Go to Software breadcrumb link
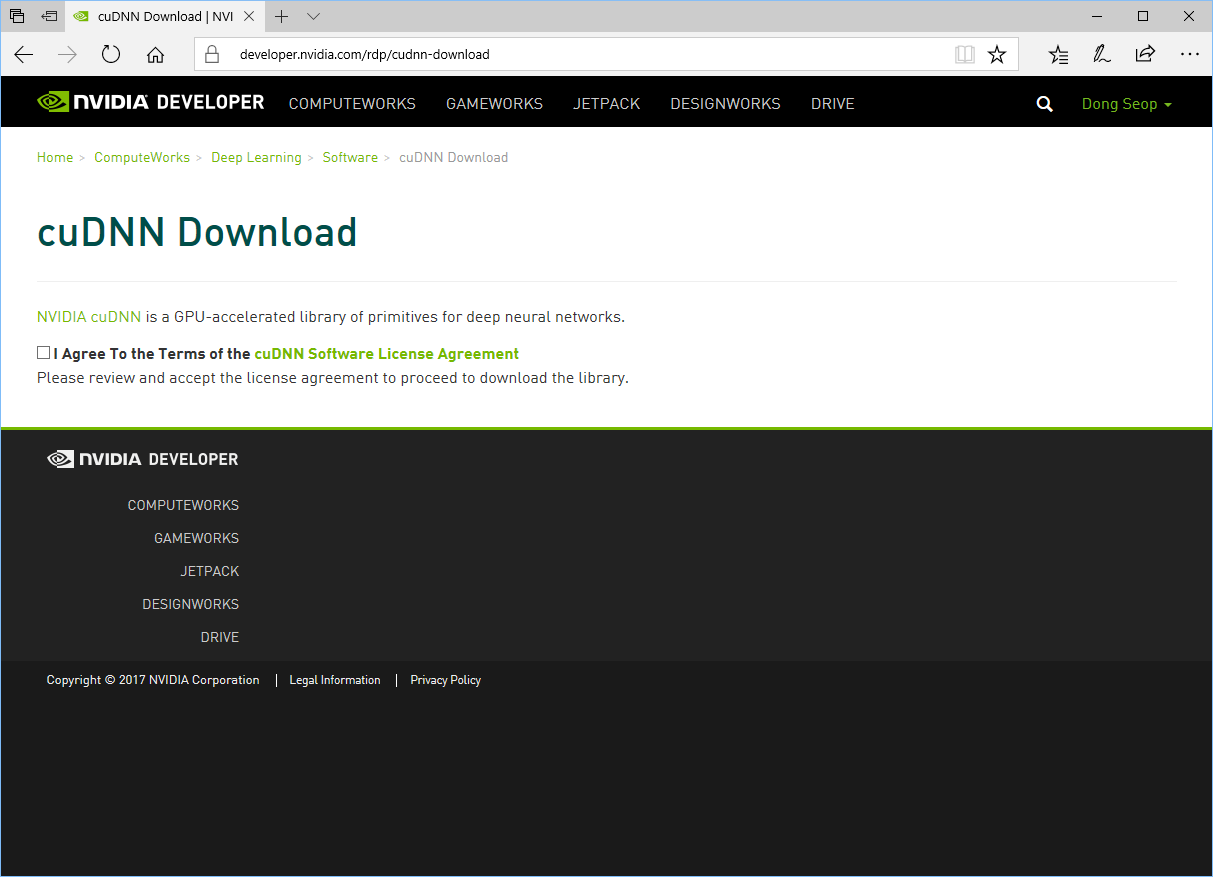Viewport: 1213px width, 877px height. [350, 157]
